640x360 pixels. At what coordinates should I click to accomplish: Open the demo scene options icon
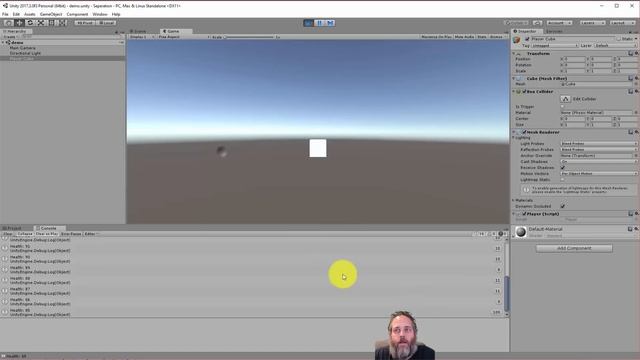pos(121,42)
